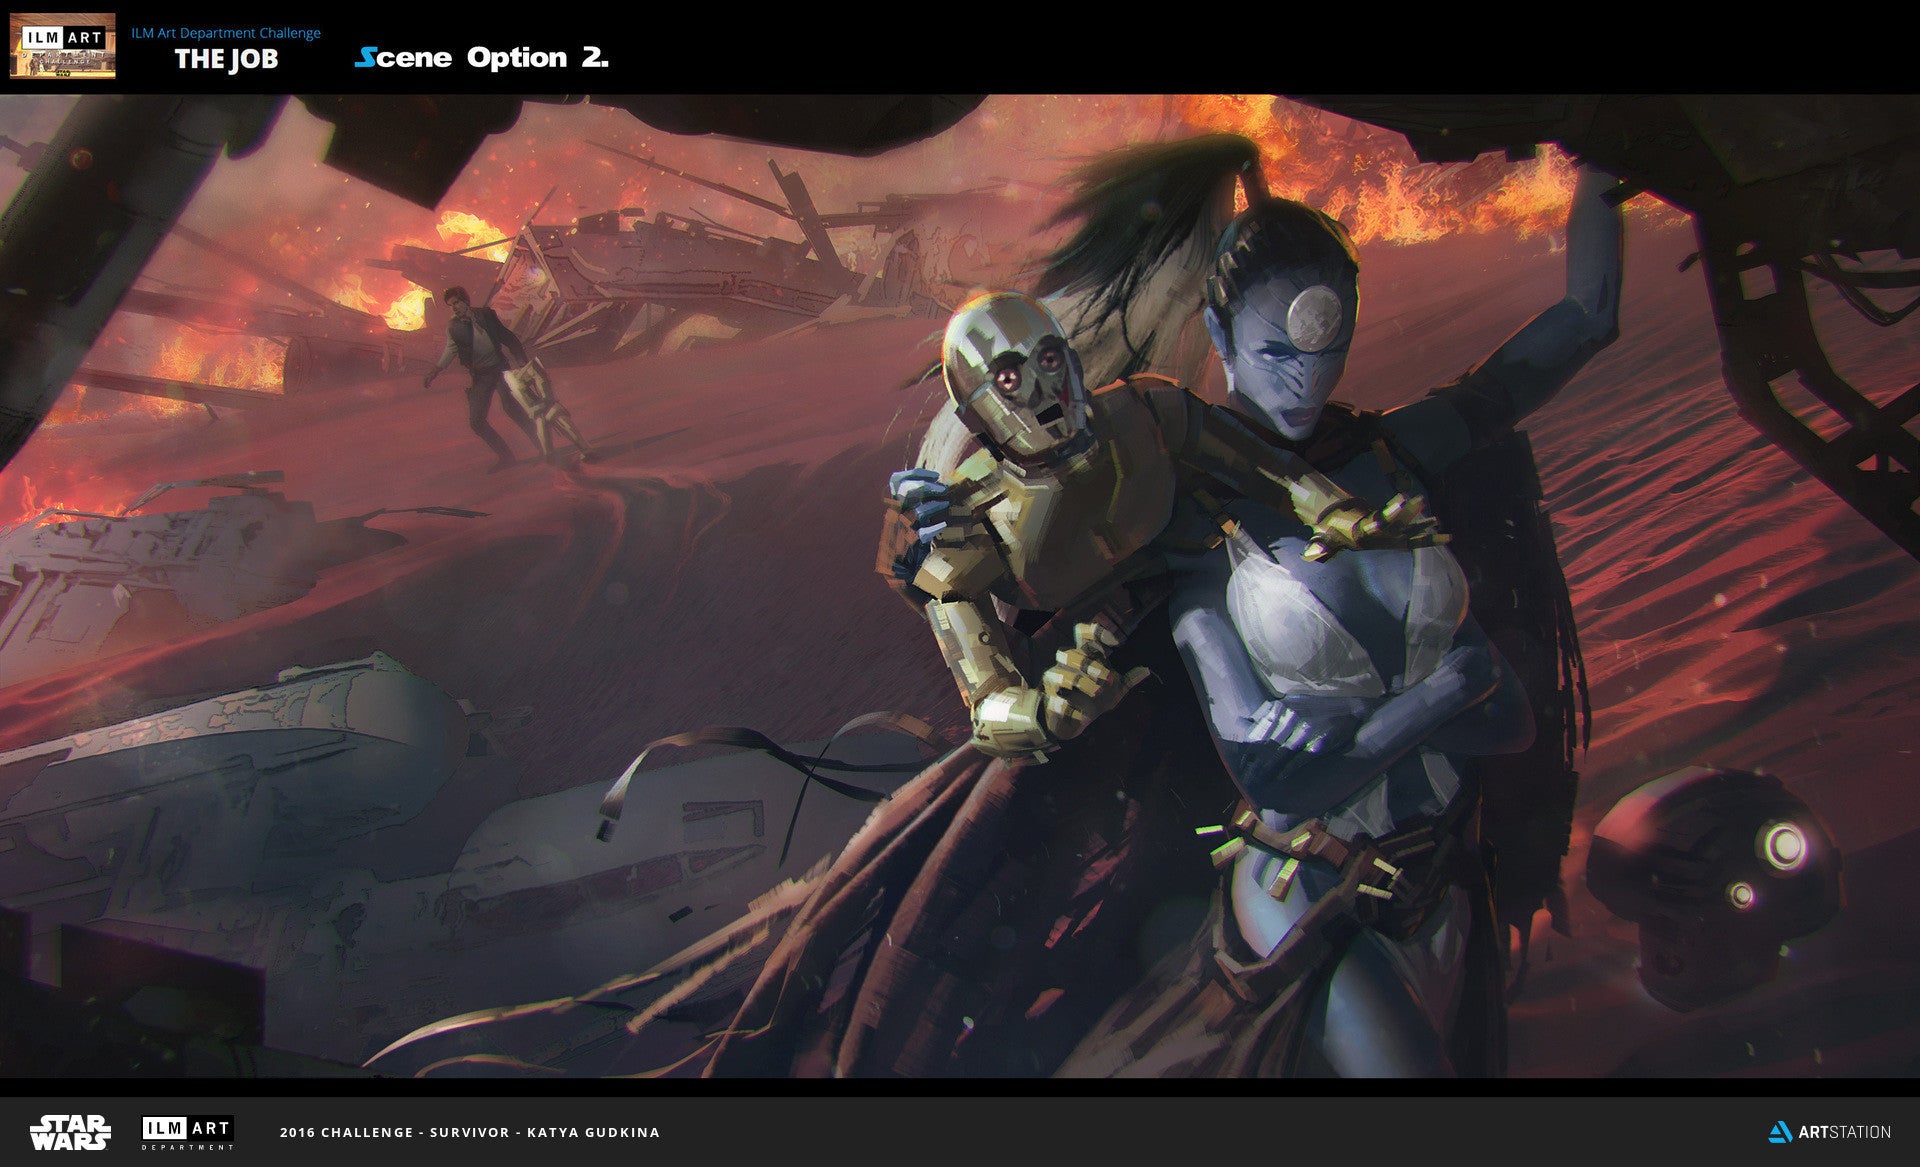Click the 2016 Challenge Survivor Katya Gudkina credit
Image resolution: width=1920 pixels, height=1167 pixels.
pos(470,1132)
